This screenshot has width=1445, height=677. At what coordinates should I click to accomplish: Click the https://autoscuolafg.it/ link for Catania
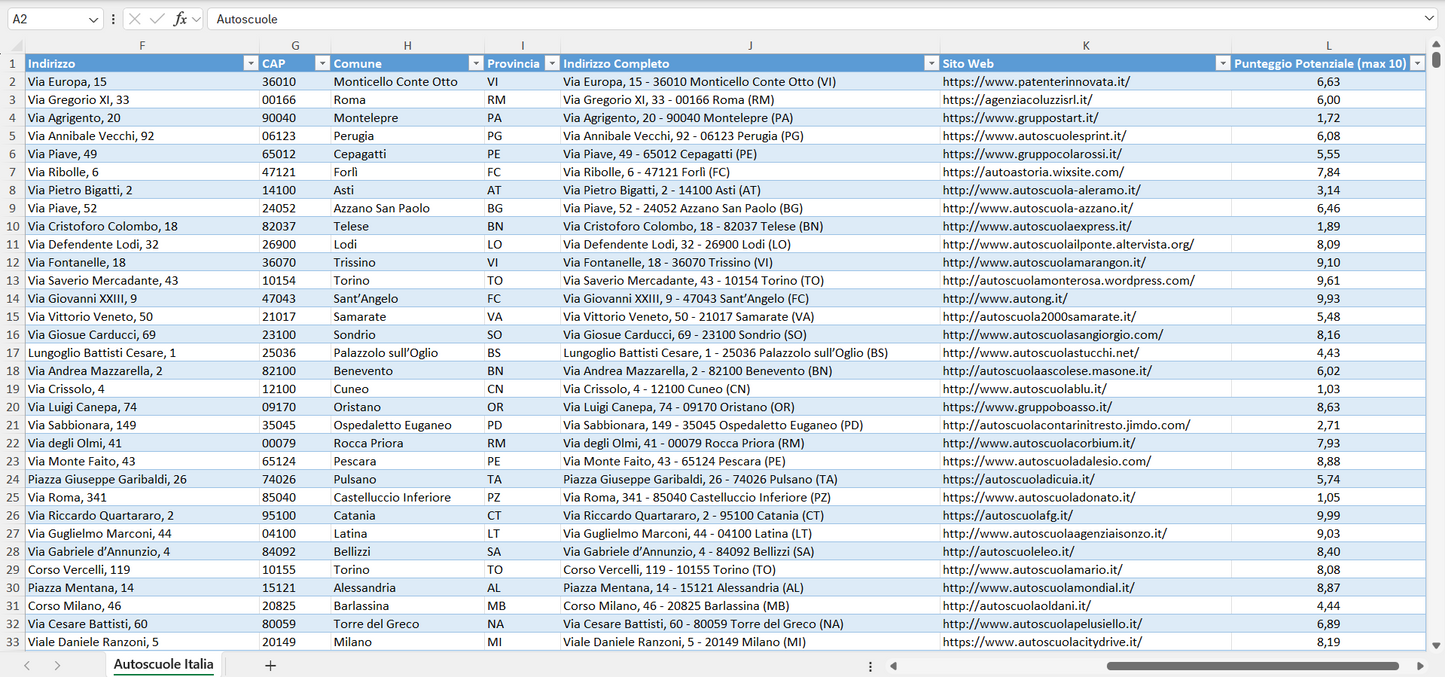[1010, 515]
